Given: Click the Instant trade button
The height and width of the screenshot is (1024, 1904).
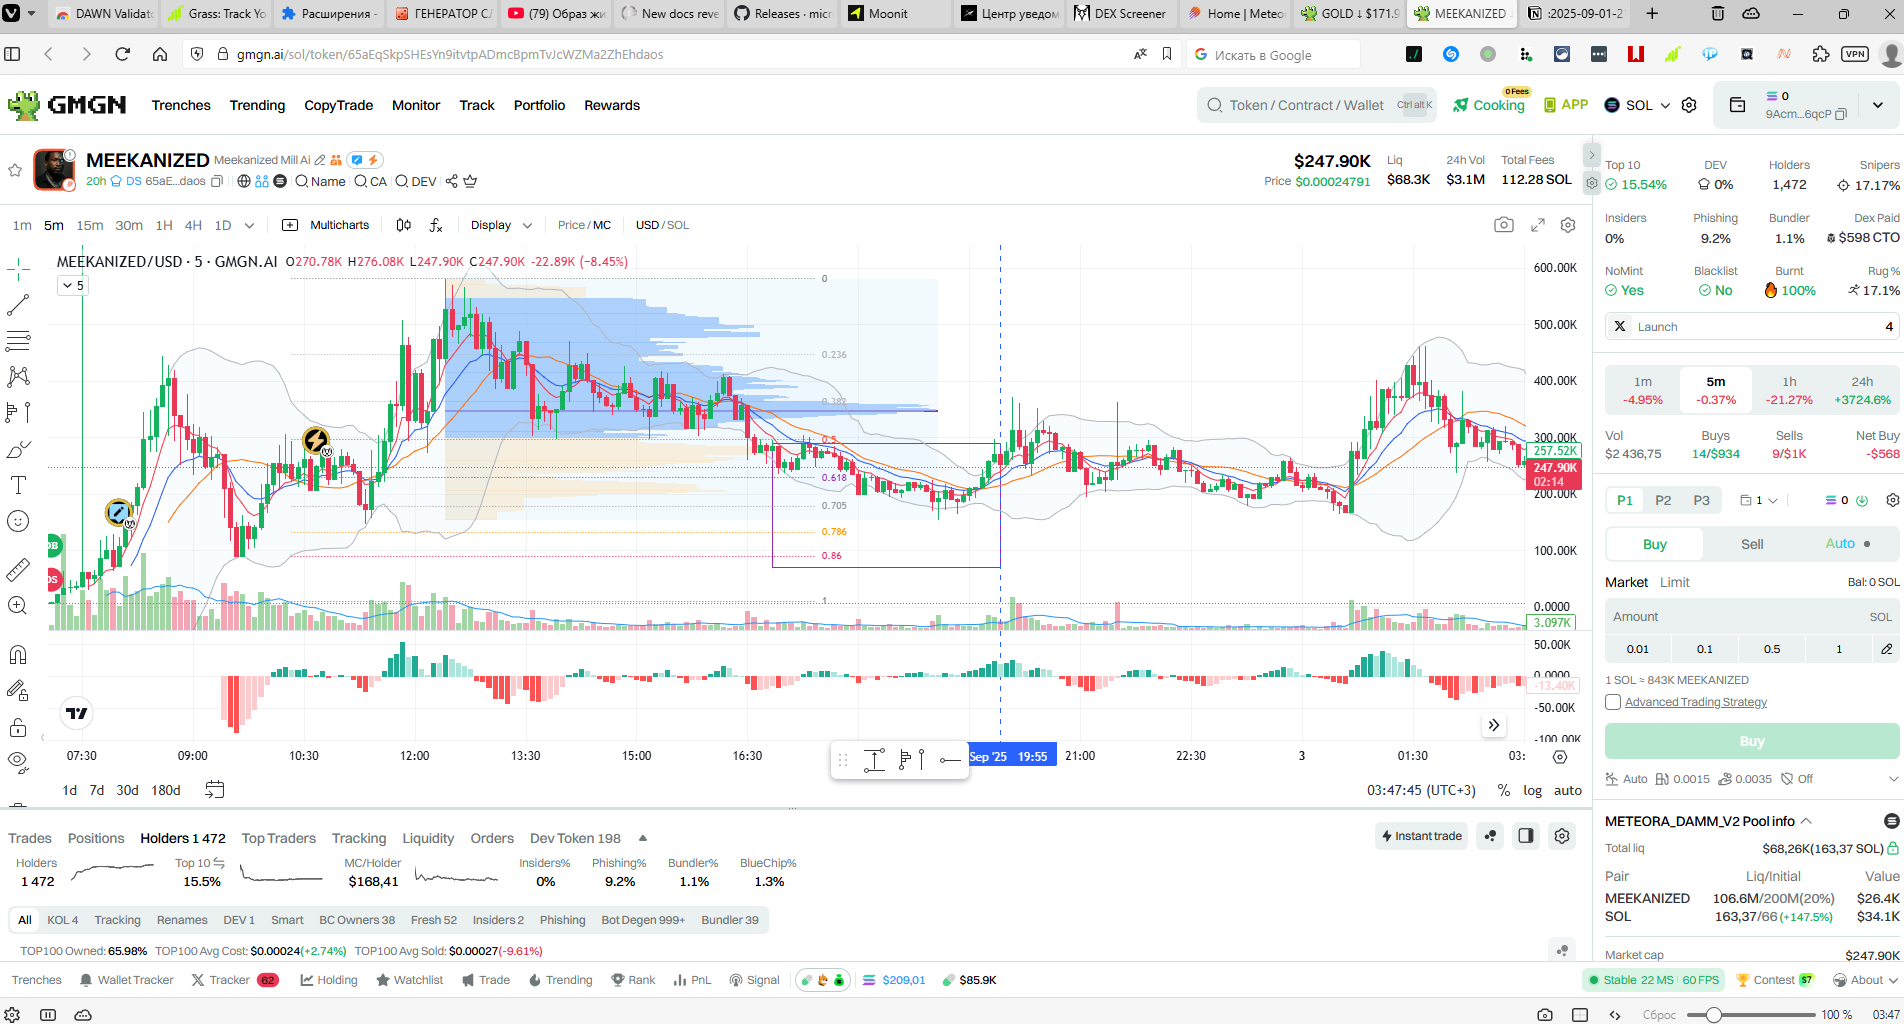Looking at the screenshot, I should coord(1421,836).
